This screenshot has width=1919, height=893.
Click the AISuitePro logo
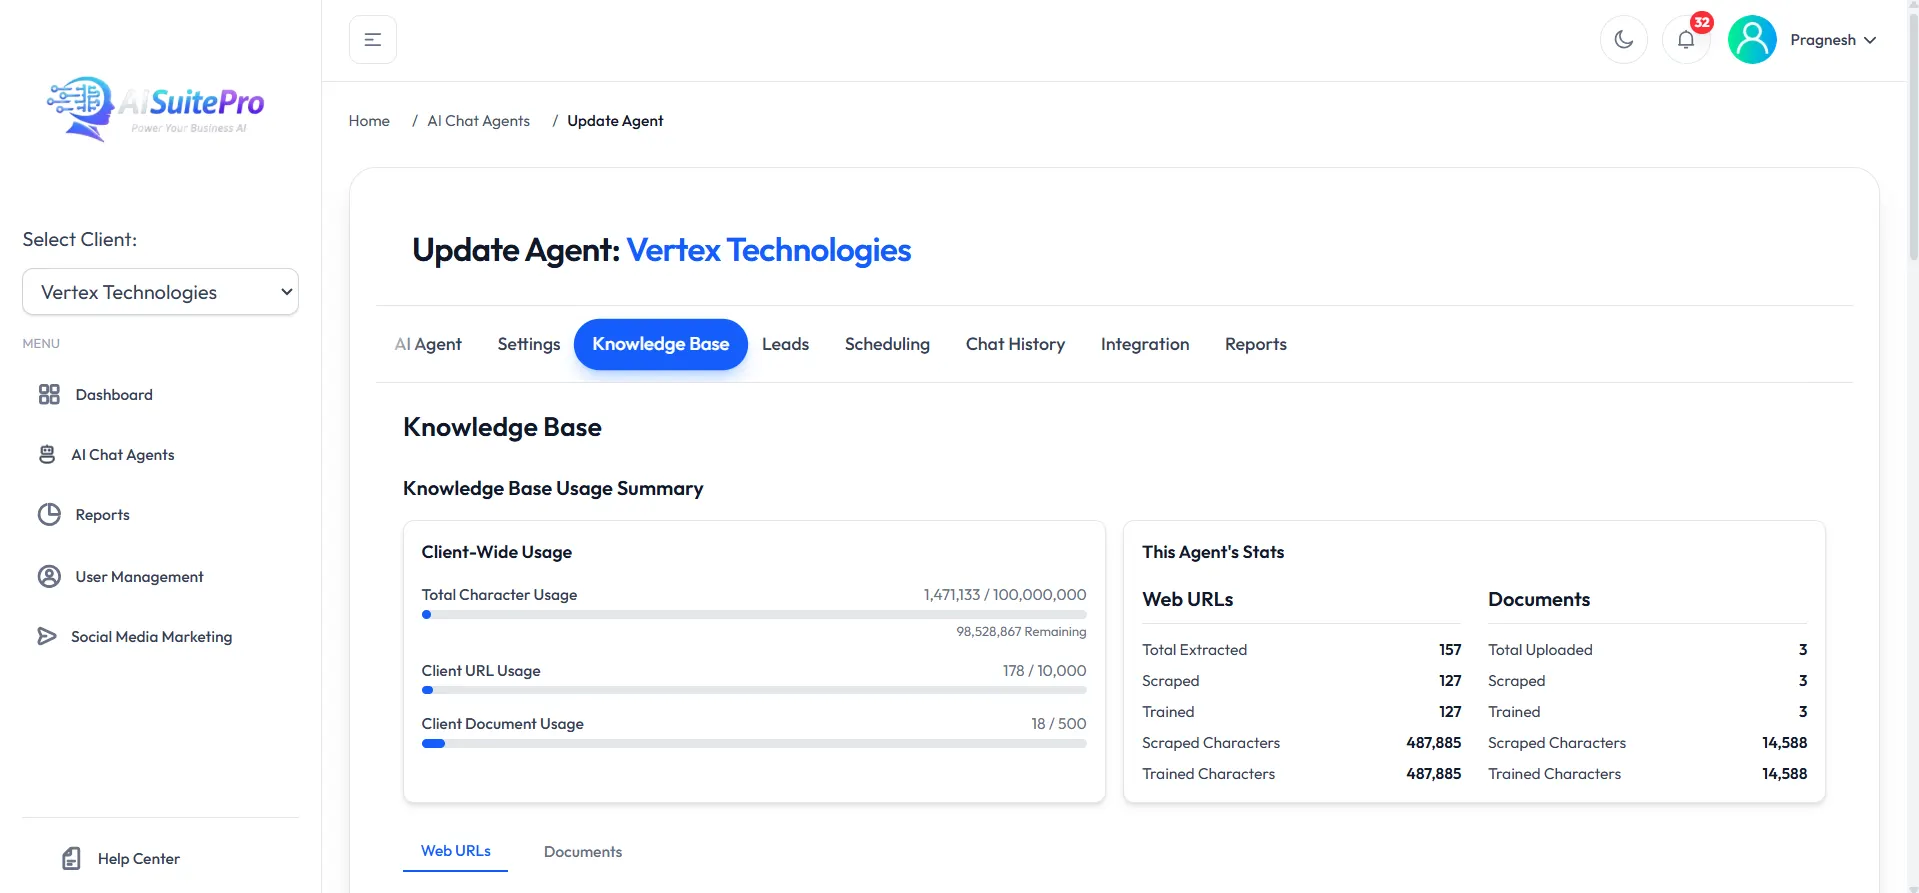click(156, 108)
